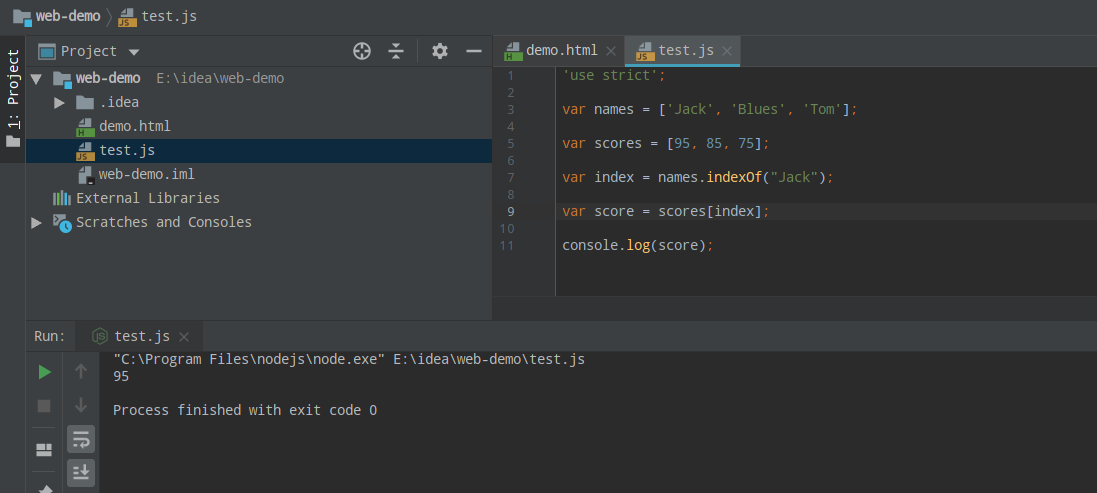1097x493 pixels.
Task: Close the test.js editor tab
Action: pos(727,51)
